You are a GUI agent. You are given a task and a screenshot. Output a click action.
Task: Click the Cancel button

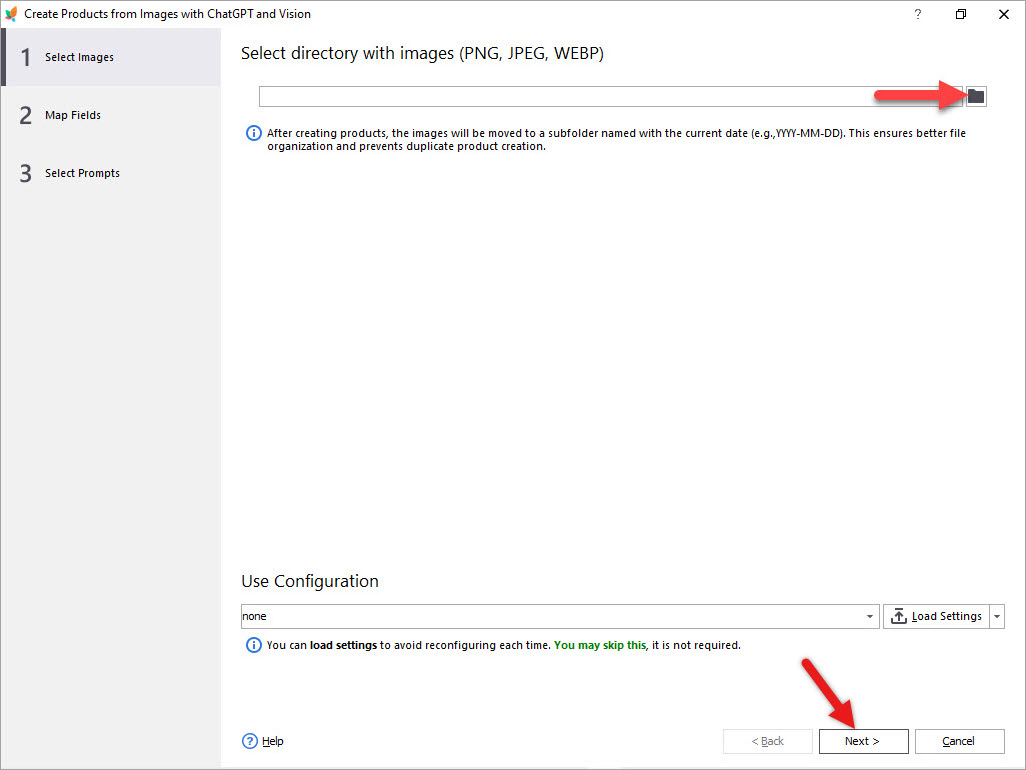click(x=959, y=741)
